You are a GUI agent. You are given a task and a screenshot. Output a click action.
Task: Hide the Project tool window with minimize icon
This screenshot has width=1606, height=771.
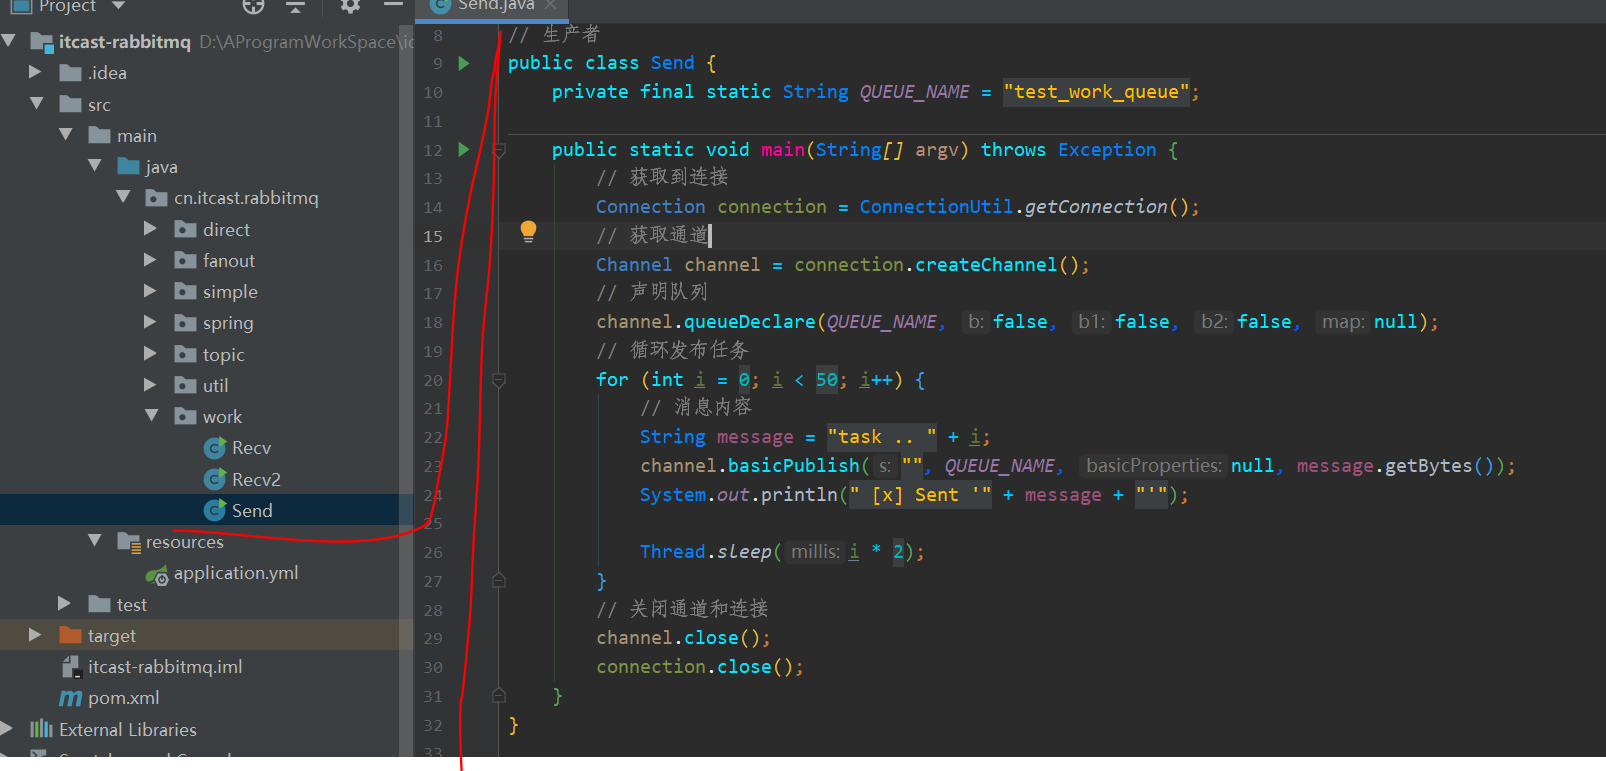coord(393,5)
